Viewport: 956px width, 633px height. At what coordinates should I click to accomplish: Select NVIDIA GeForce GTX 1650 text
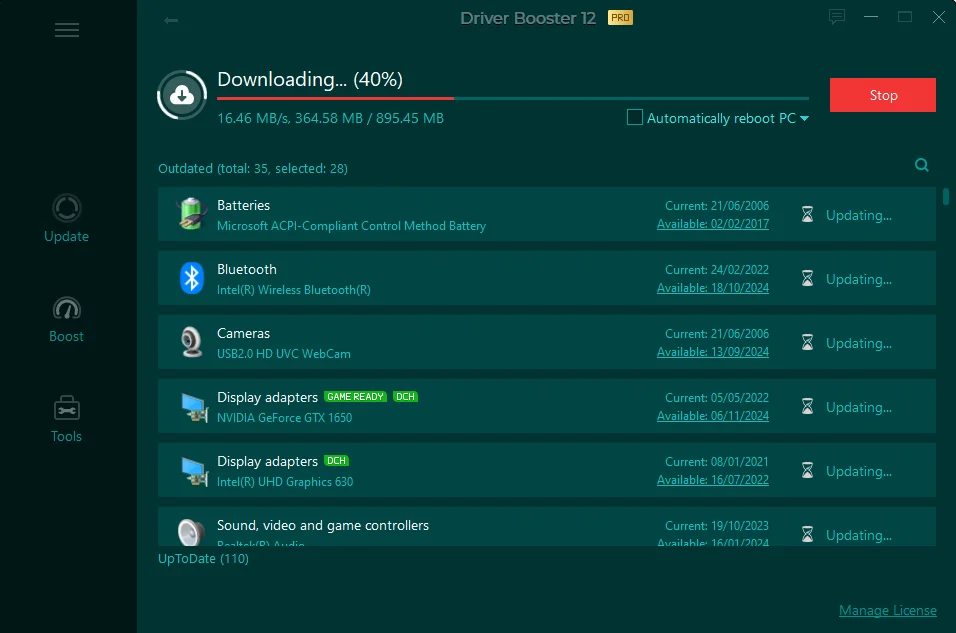pos(284,418)
